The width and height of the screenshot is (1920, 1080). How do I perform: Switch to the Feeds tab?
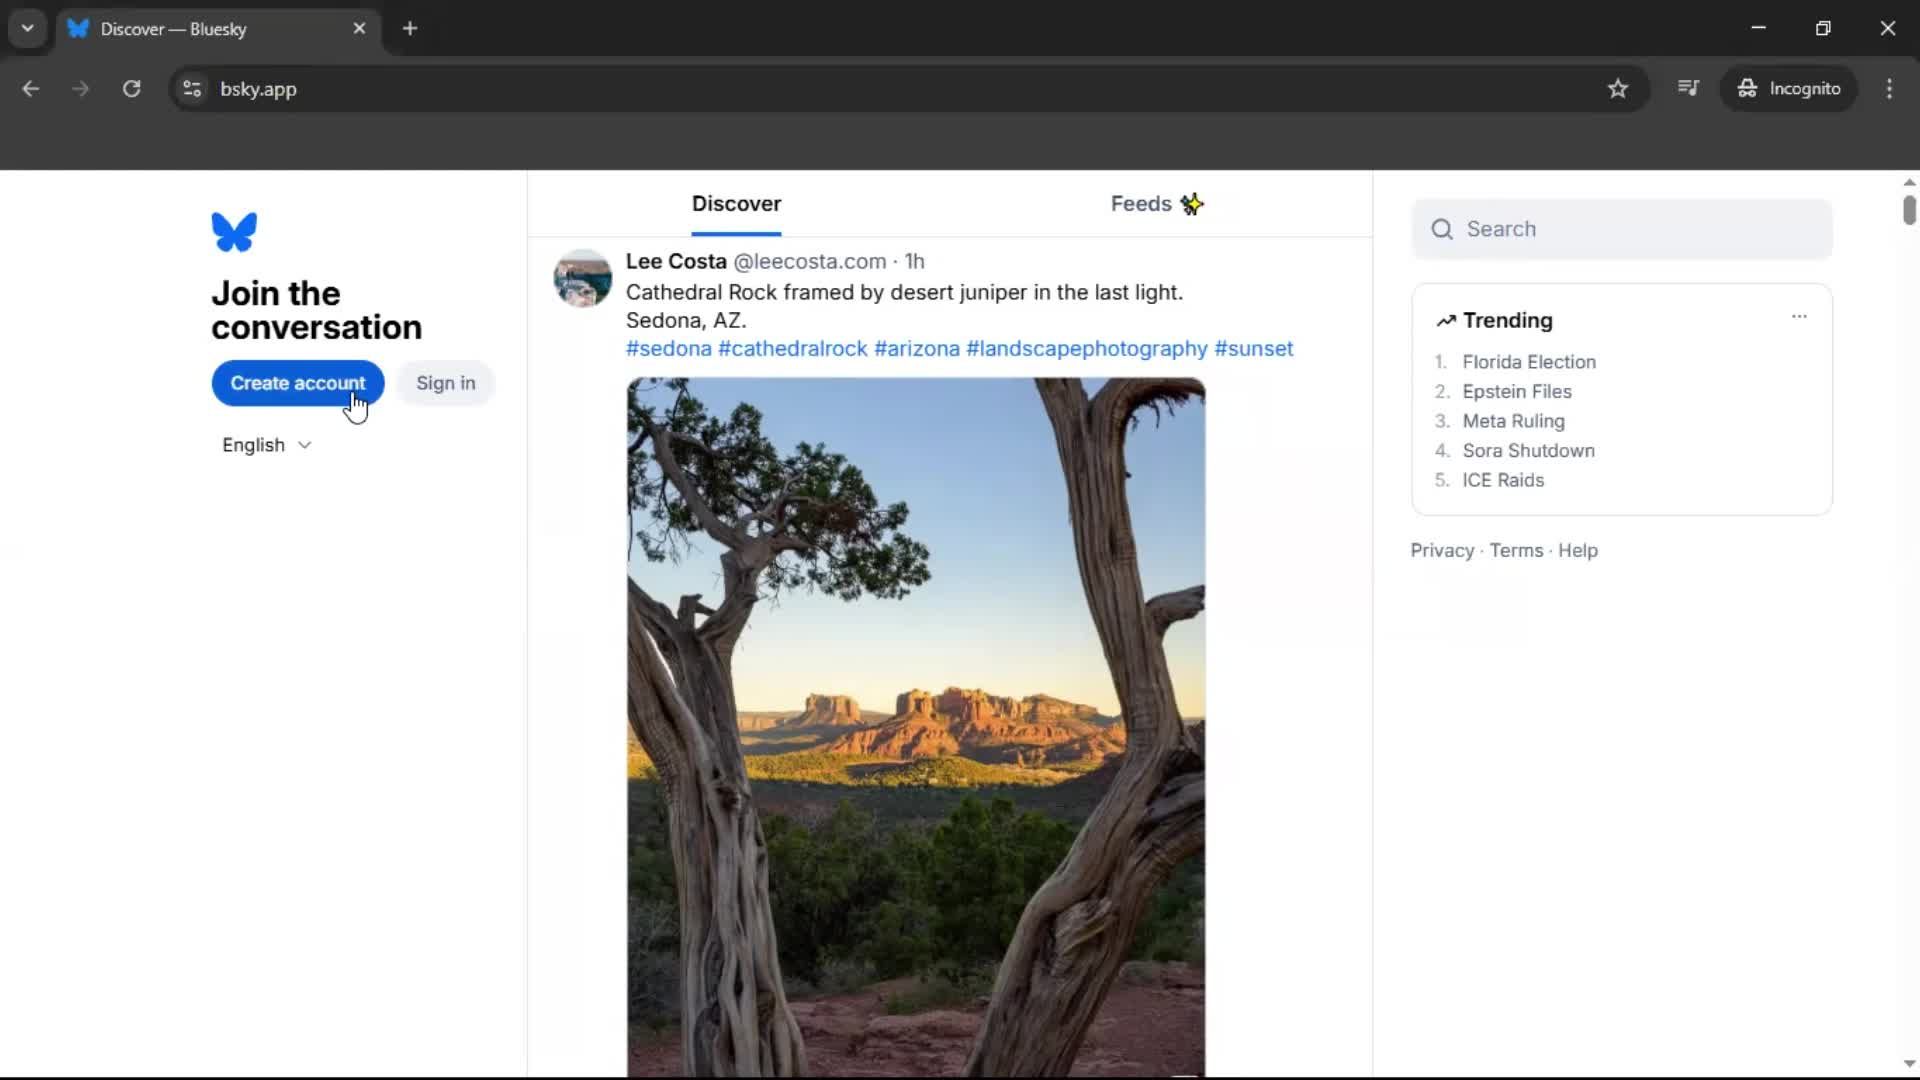tap(1140, 204)
